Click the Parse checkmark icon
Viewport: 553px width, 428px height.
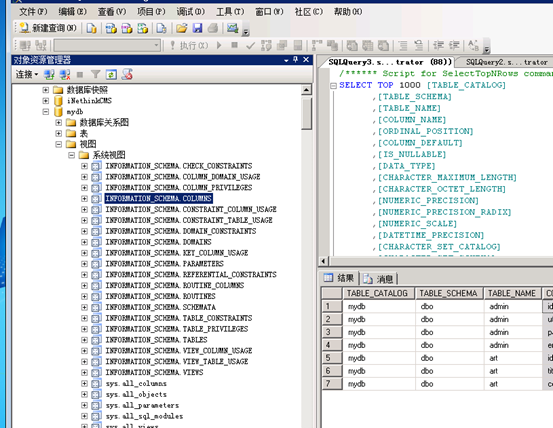coord(250,45)
